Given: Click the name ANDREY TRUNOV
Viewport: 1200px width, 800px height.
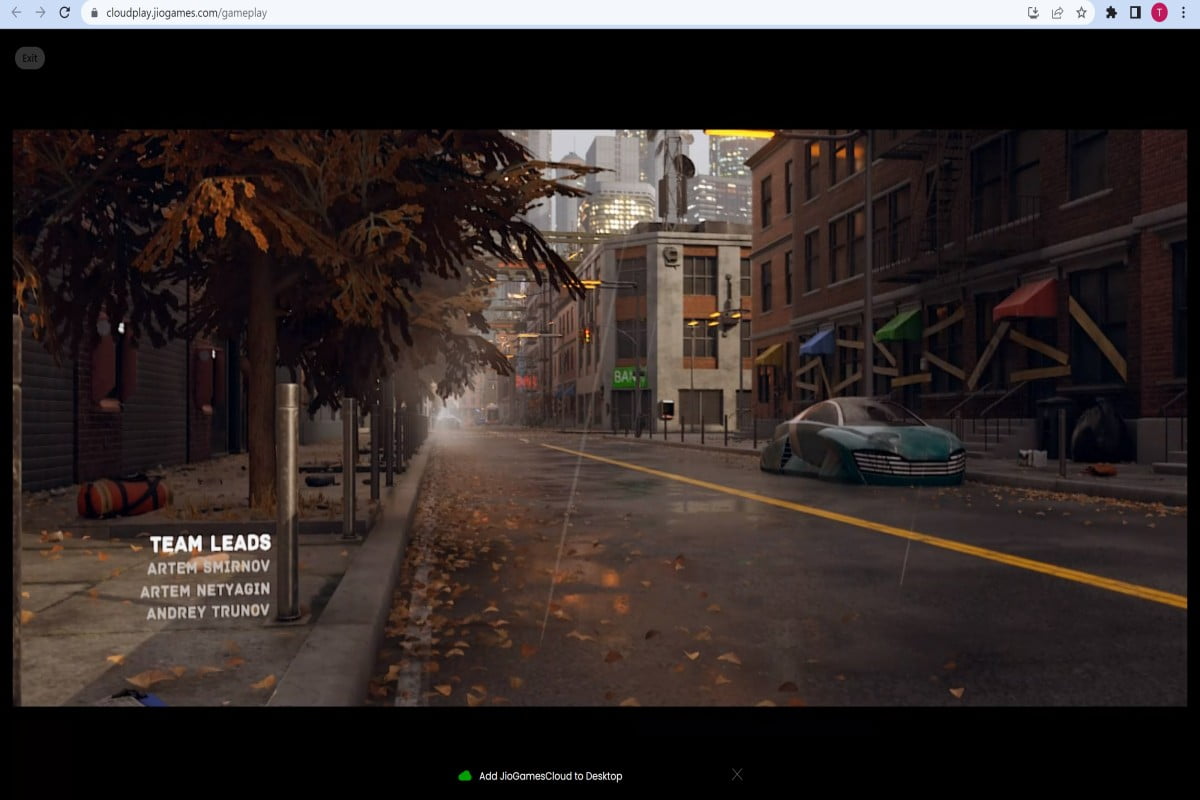Looking at the screenshot, I should (x=208, y=613).
